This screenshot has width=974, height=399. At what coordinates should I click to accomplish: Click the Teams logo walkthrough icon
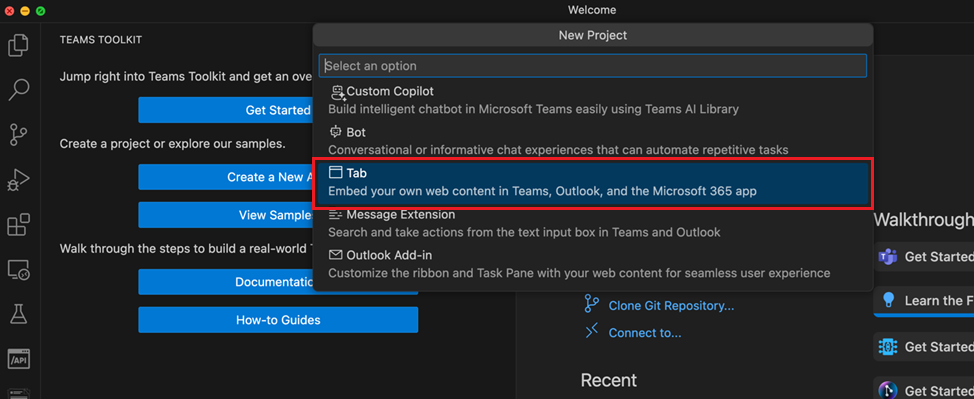tap(888, 256)
